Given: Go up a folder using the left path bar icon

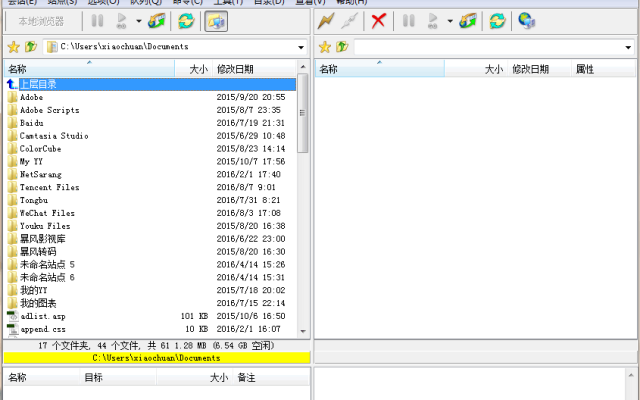Looking at the screenshot, I should (x=31, y=47).
